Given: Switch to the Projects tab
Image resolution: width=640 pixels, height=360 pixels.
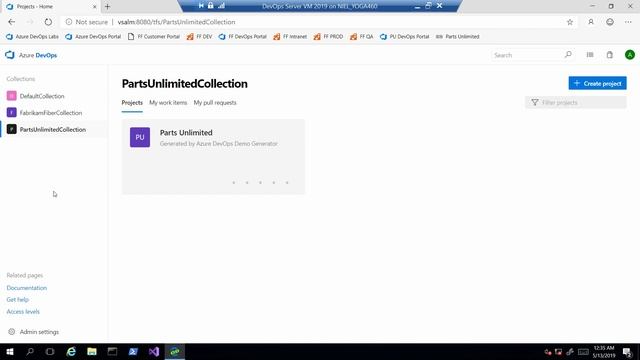Looking at the screenshot, I should pos(132,102).
